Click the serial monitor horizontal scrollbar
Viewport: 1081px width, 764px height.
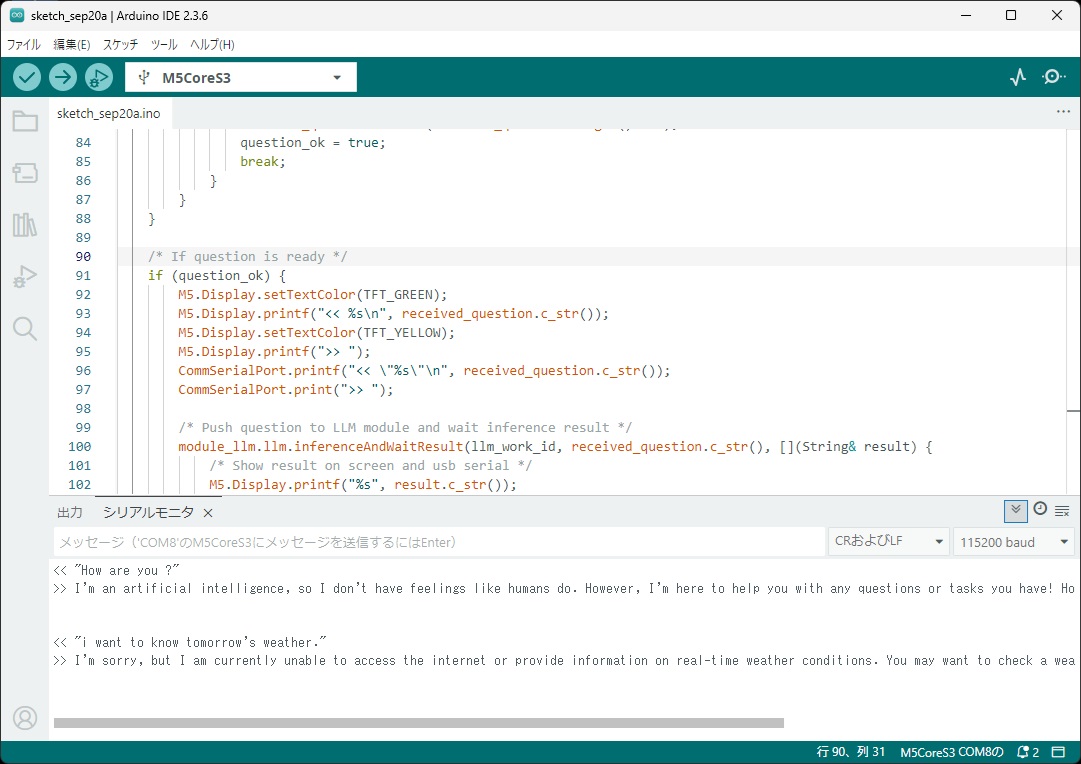pyautogui.click(x=418, y=723)
